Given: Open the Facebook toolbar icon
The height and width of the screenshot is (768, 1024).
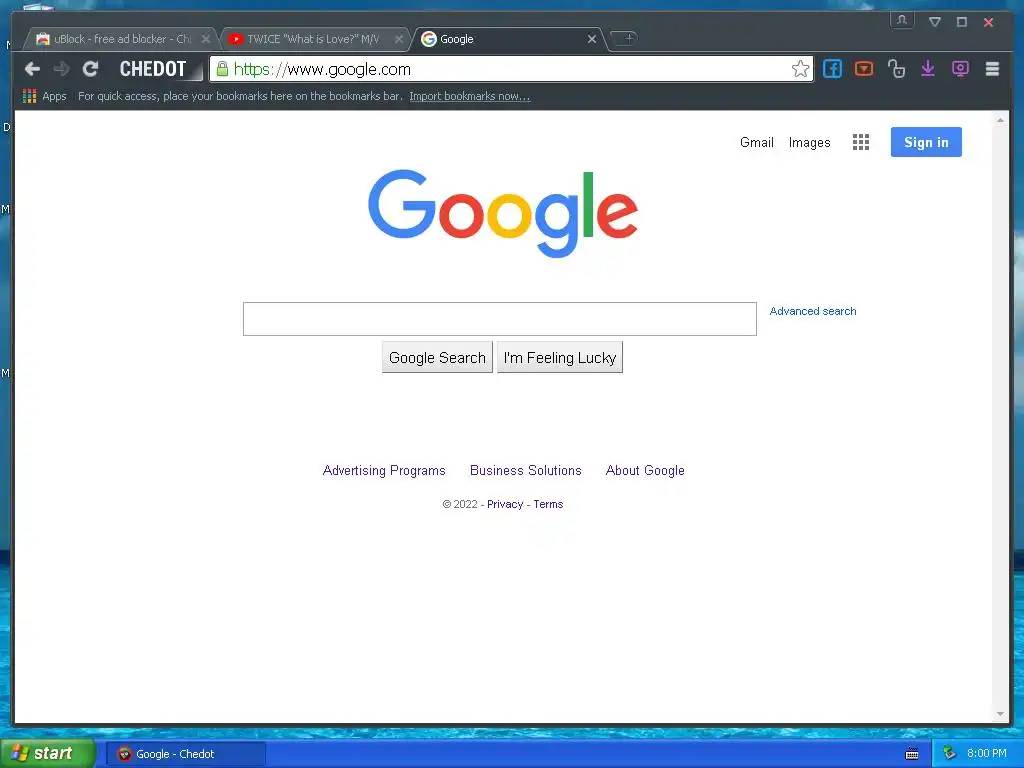Looking at the screenshot, I should coord(832,69).
